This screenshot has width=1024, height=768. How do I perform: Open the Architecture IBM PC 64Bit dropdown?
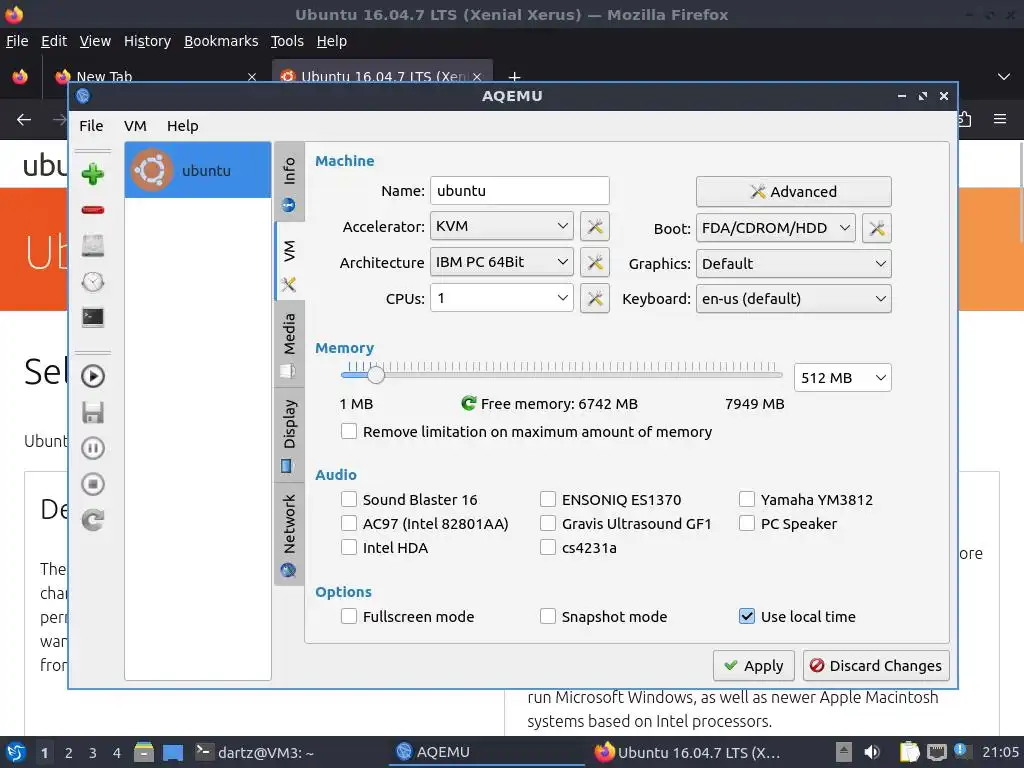point(502,262)
